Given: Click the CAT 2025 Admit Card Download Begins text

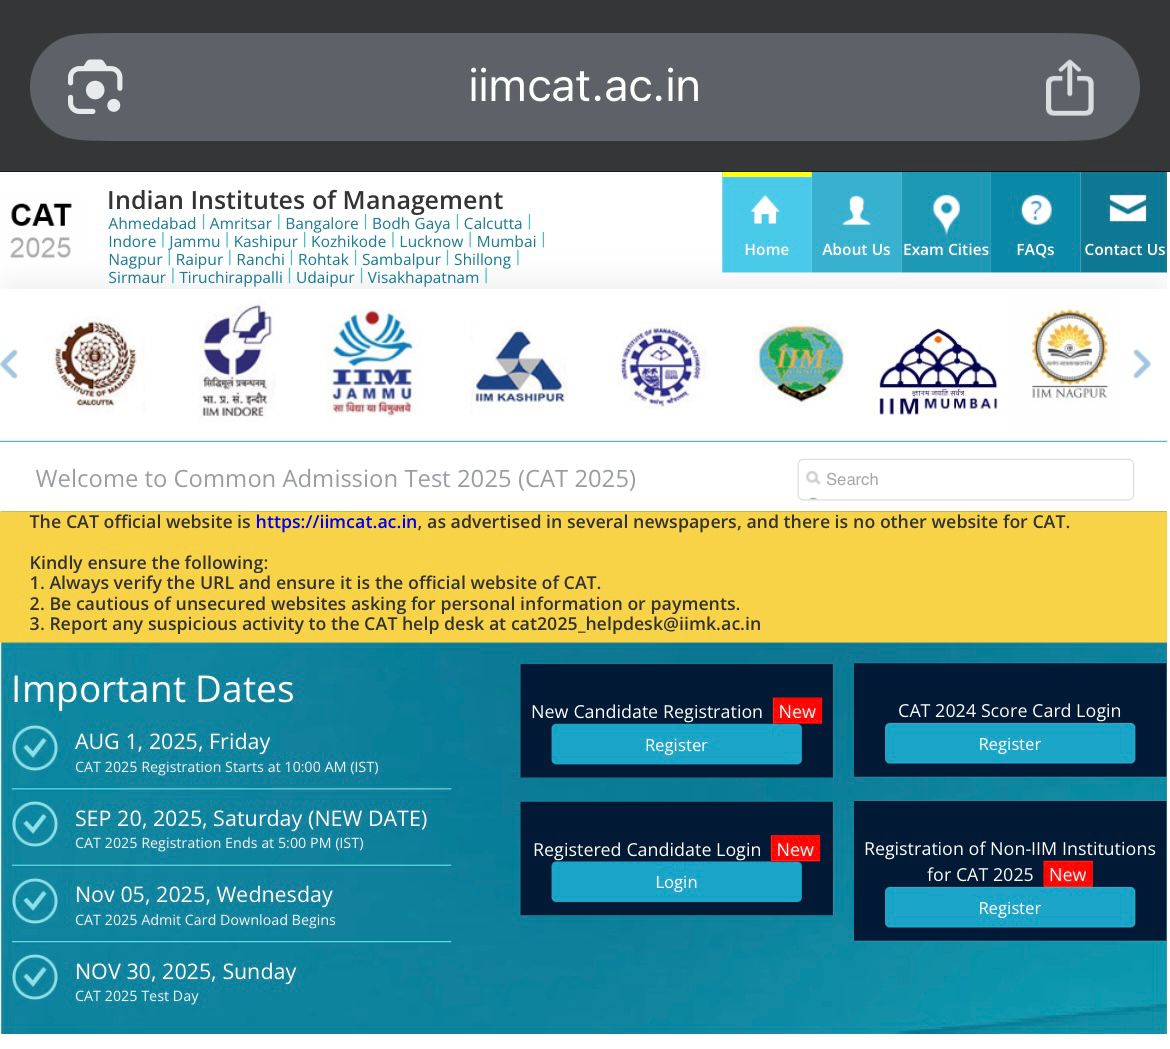Looking at the screenshot, I should (205, 920).
